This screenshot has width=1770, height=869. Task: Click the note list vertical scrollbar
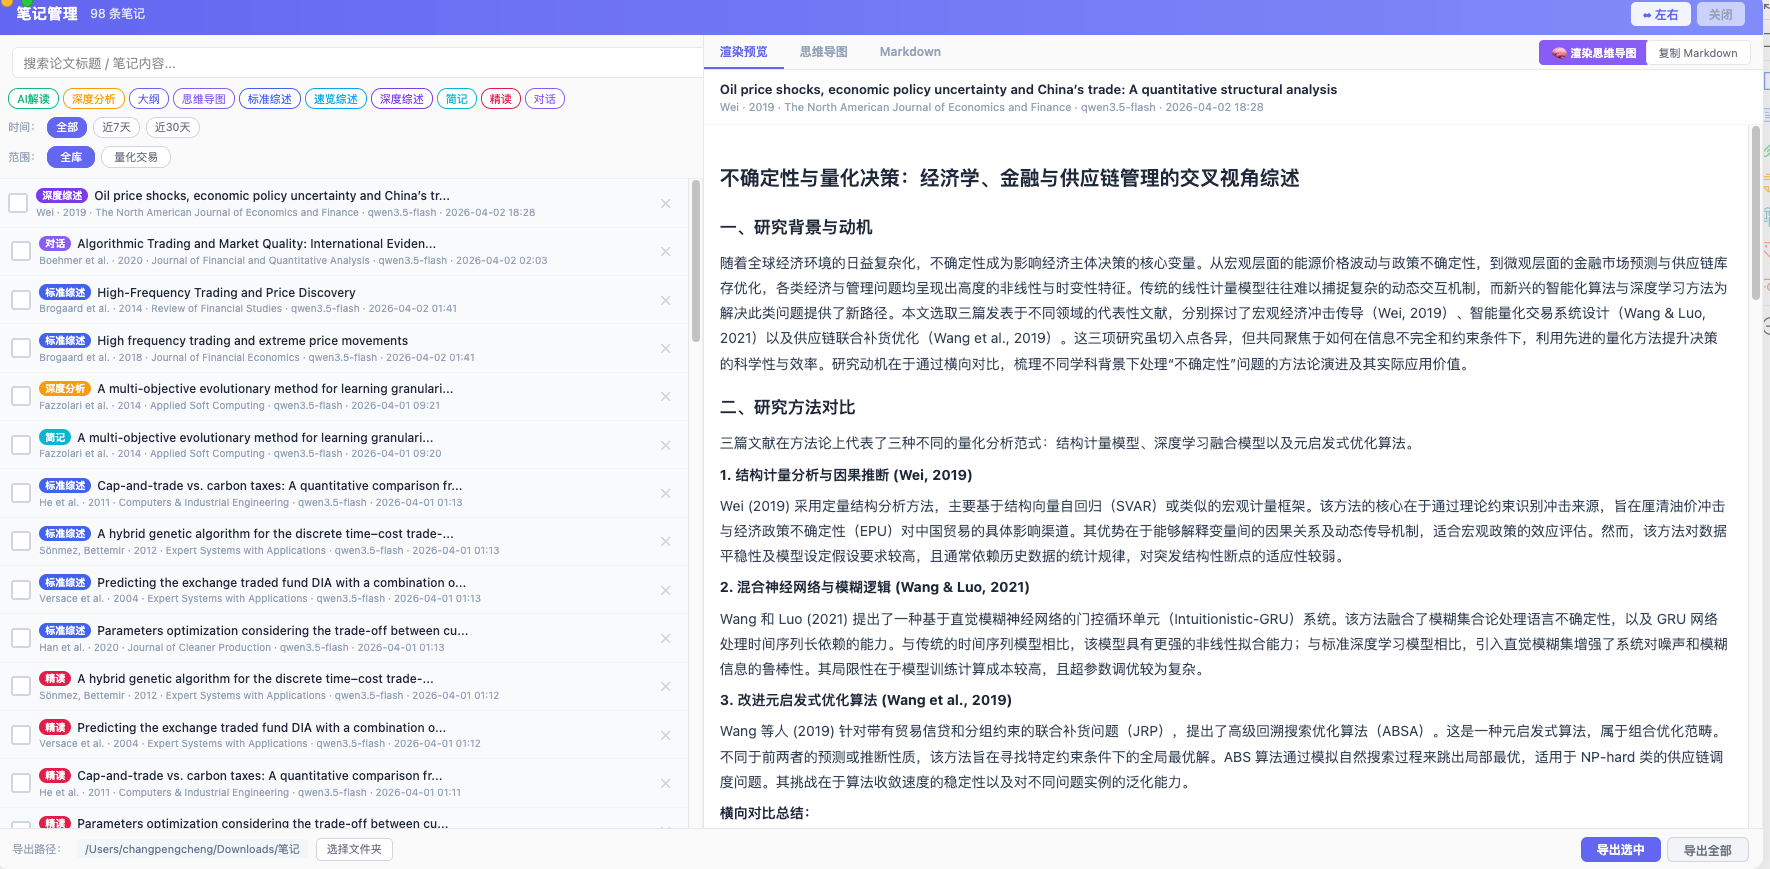click(x=696, y=262)
